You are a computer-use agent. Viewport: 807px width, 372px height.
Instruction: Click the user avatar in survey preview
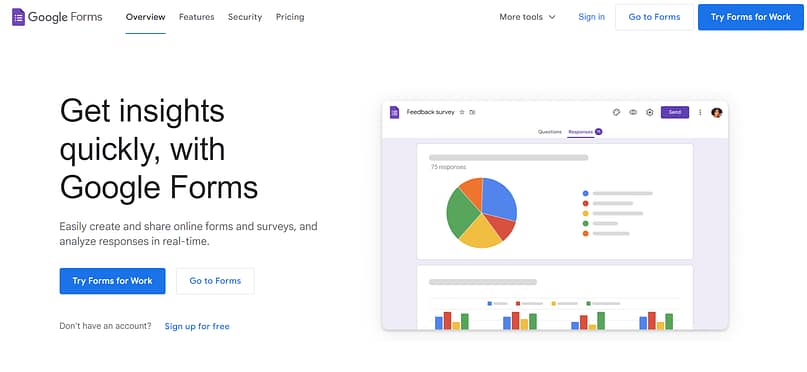(716, 112)
